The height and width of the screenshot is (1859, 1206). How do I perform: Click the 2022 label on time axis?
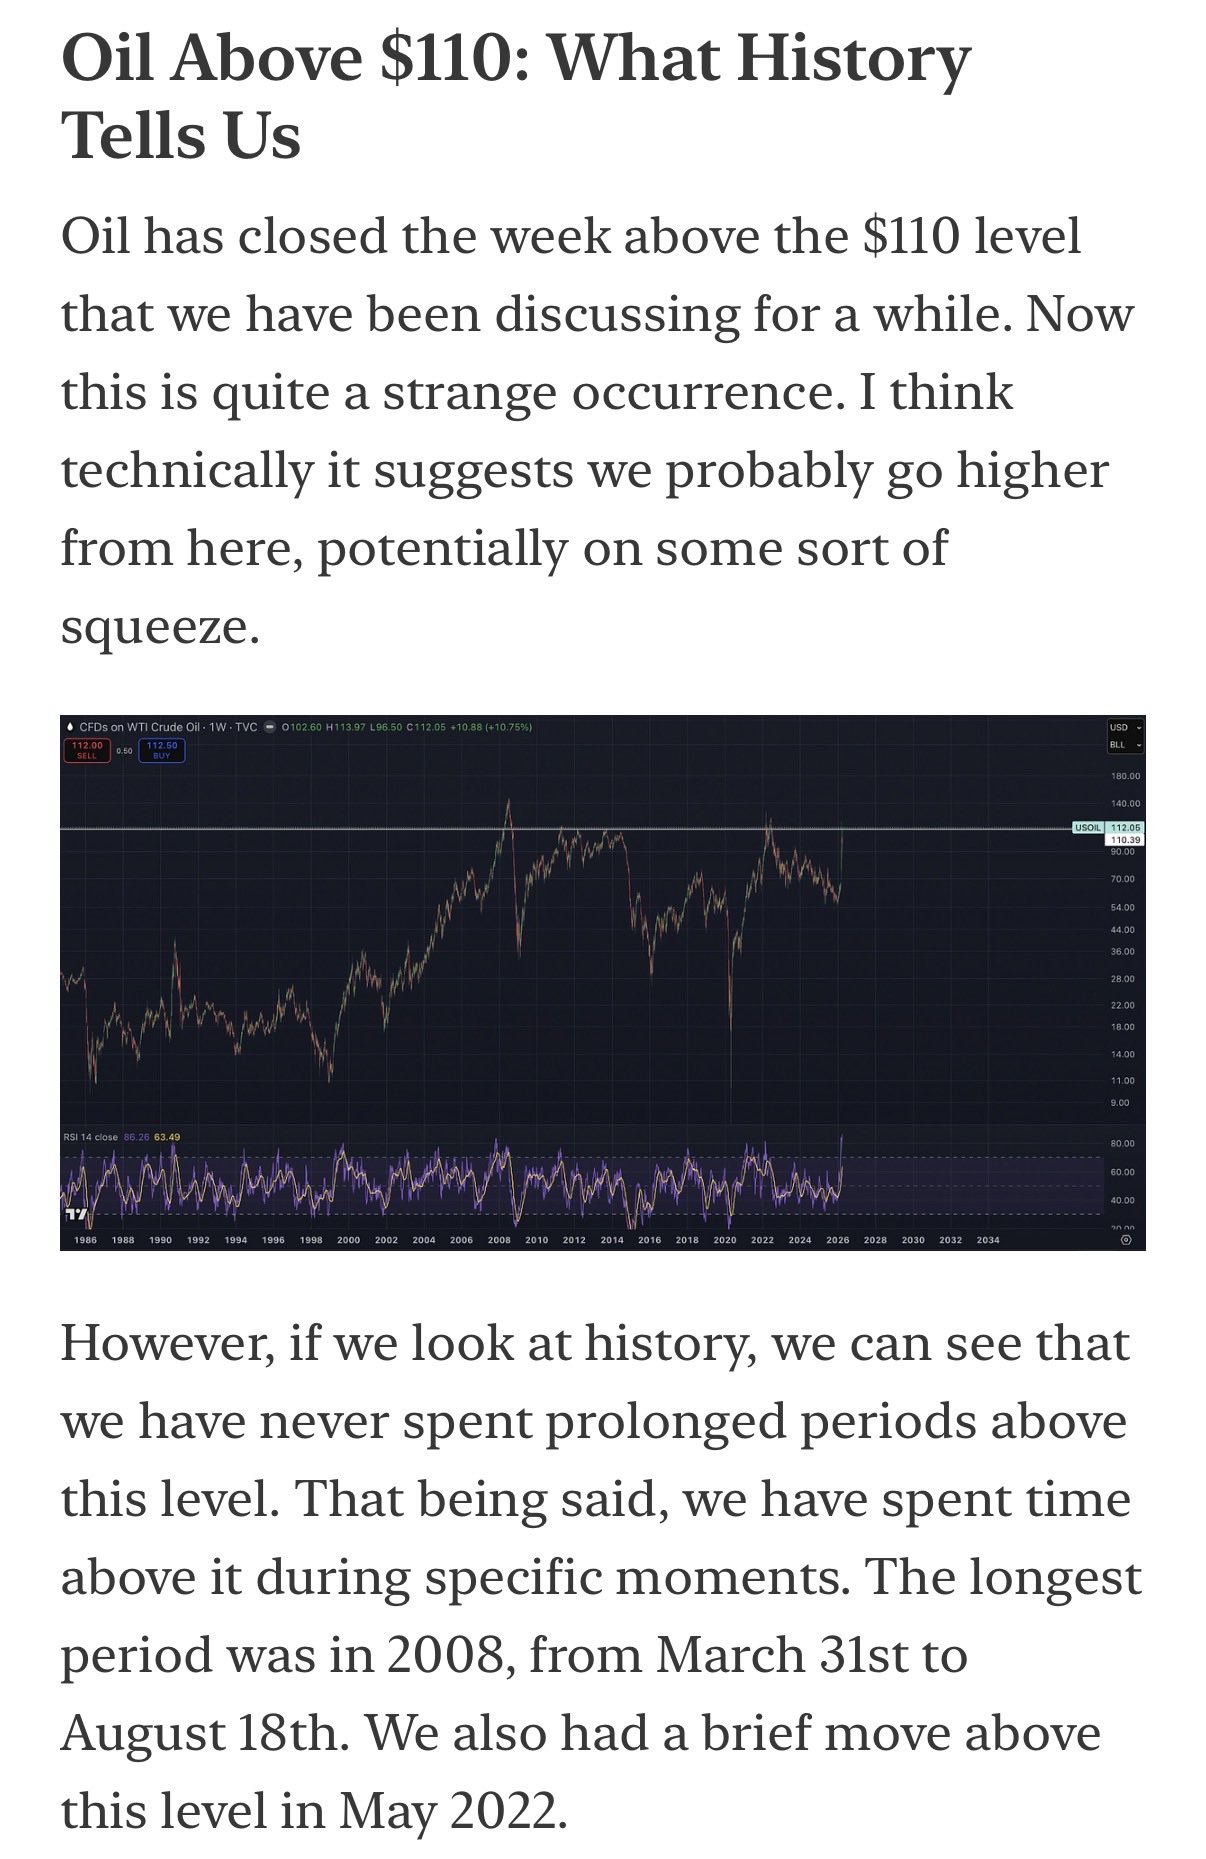[x=762, y=1240]
